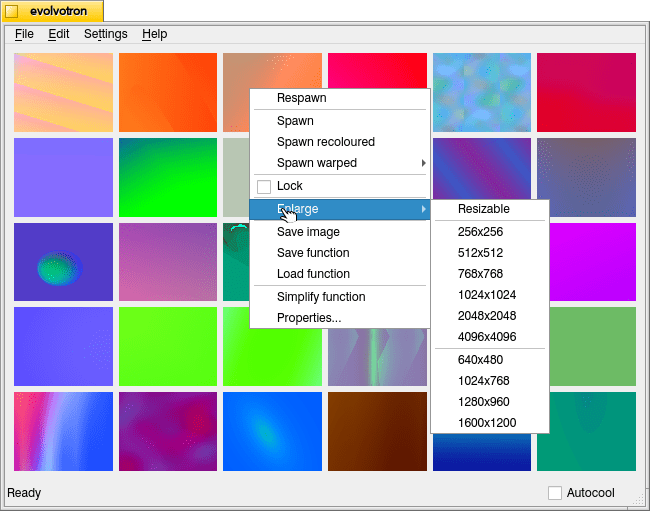Image resolution: width=650 pixels, height=511 pixels.
Task: Select the medium green thumbnail at the right of the fourth row
Action: [x=593, y=346]
